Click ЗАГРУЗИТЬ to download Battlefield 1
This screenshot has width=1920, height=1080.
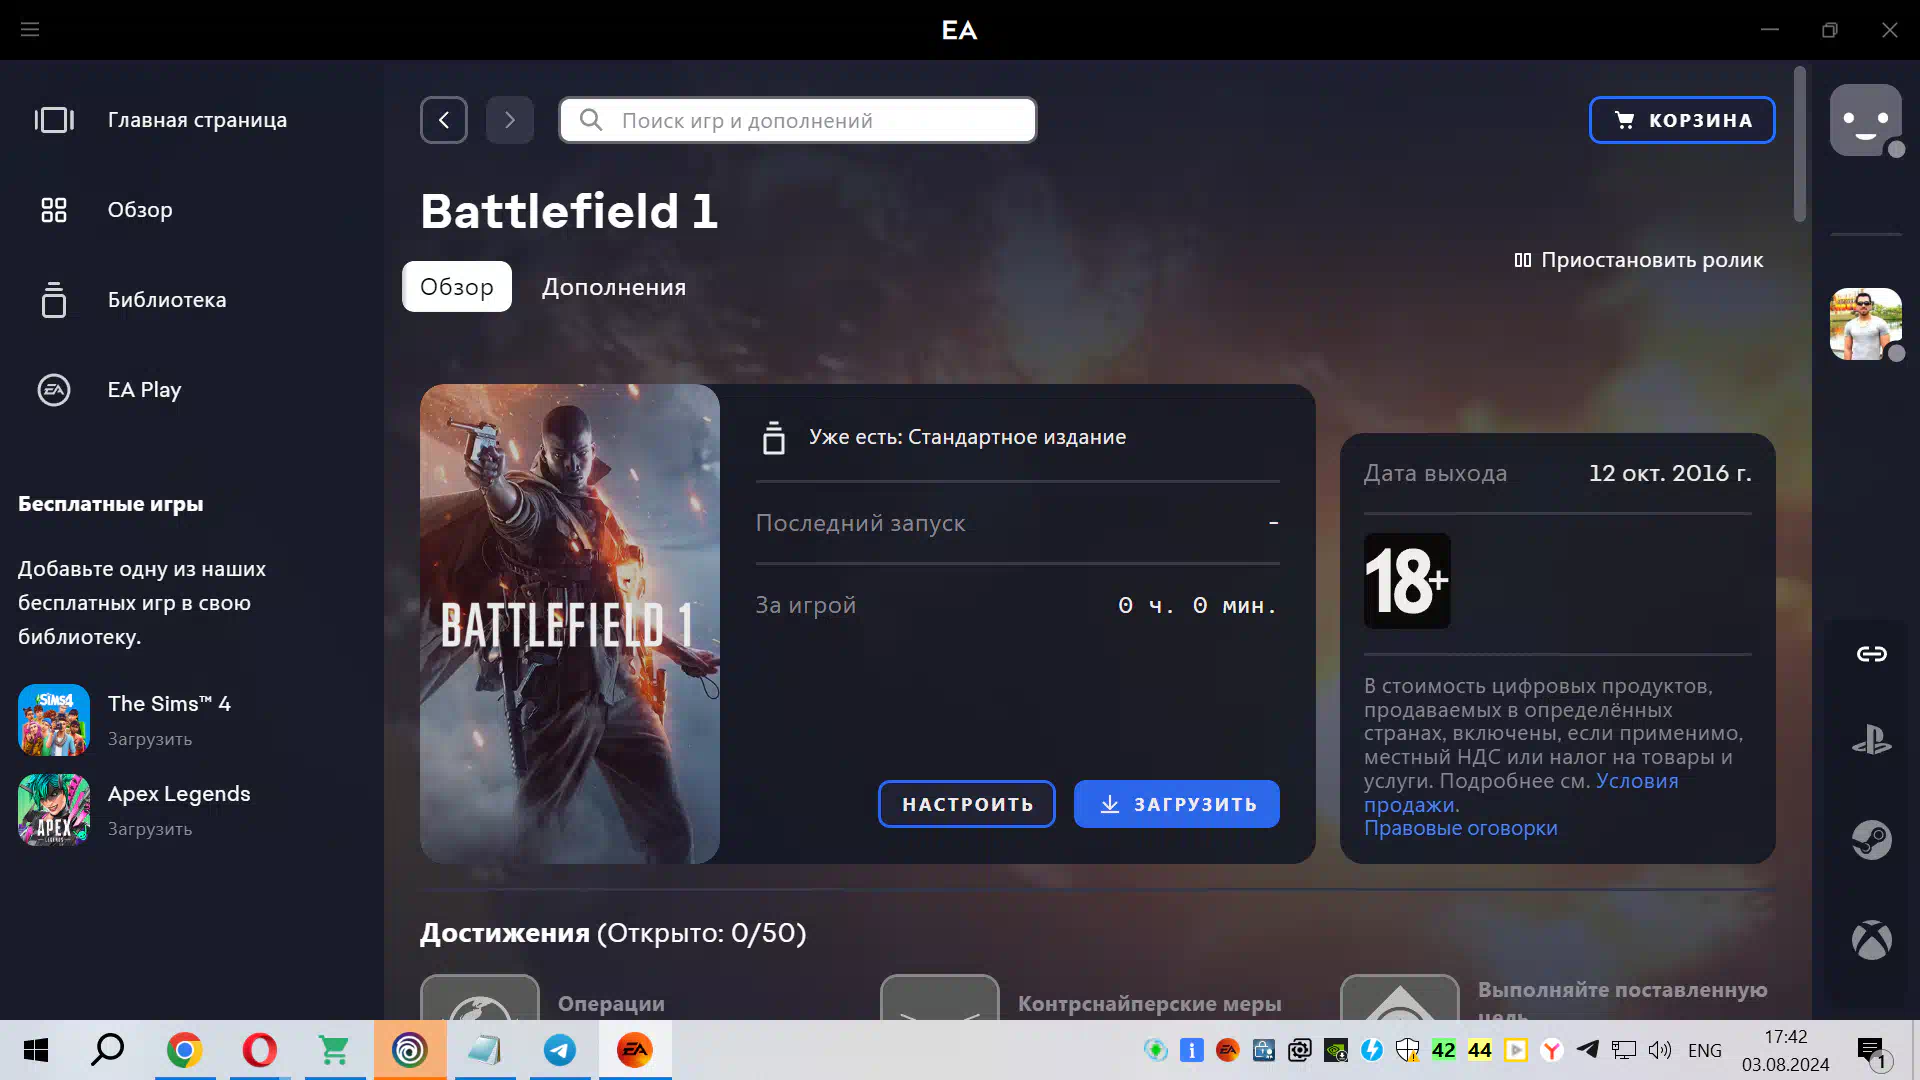(1177, 804)
